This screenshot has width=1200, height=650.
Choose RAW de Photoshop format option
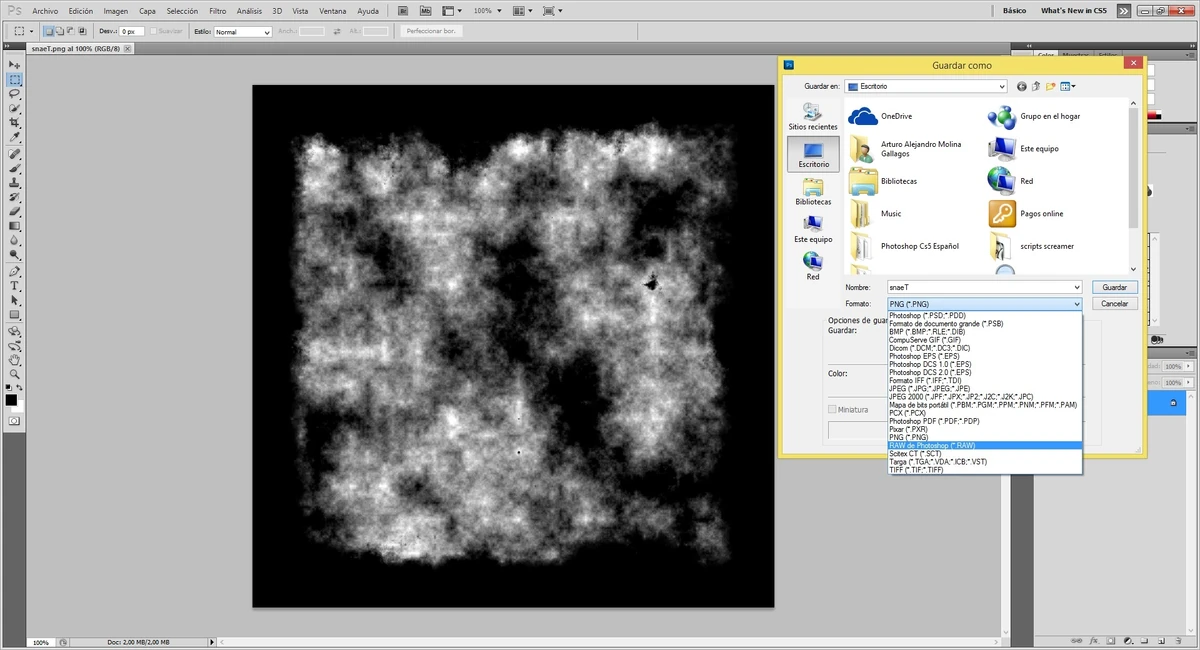coord(931,445)
